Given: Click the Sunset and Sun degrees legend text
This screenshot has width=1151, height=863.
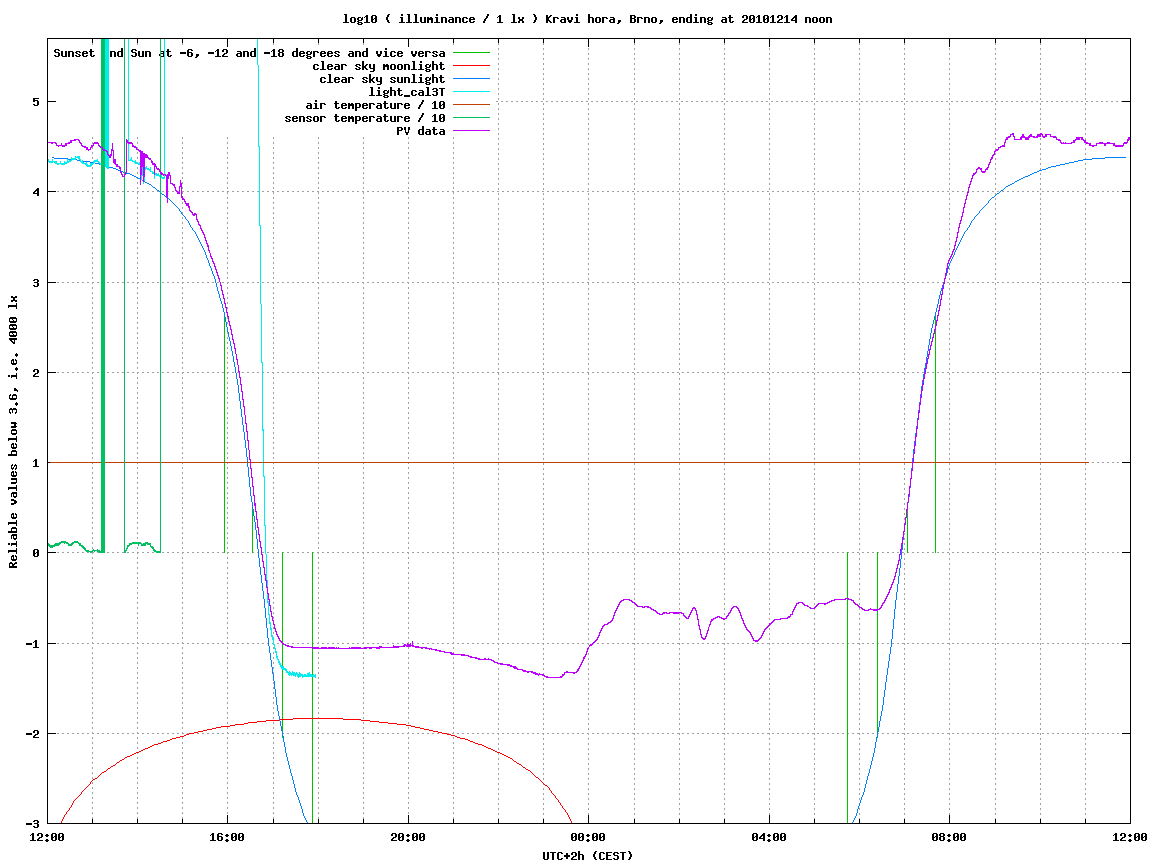Looking at the screenshot, I should pyautogui.click(x=249, y=53).
